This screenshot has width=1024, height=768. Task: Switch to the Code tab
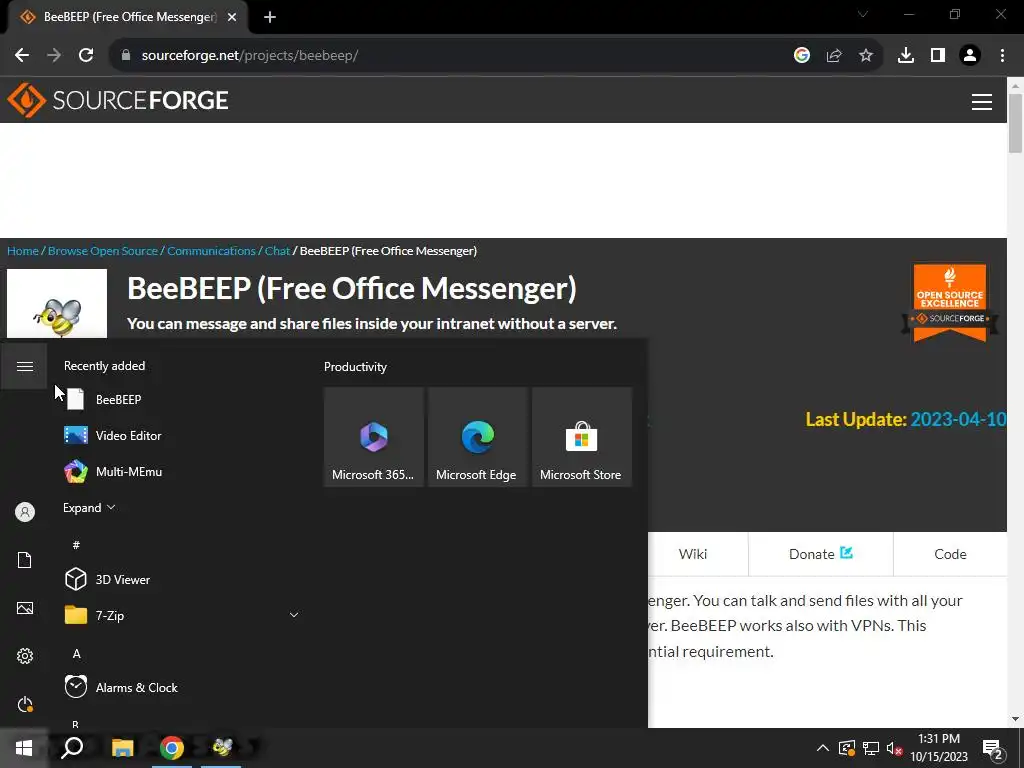(x=950, y=554)
